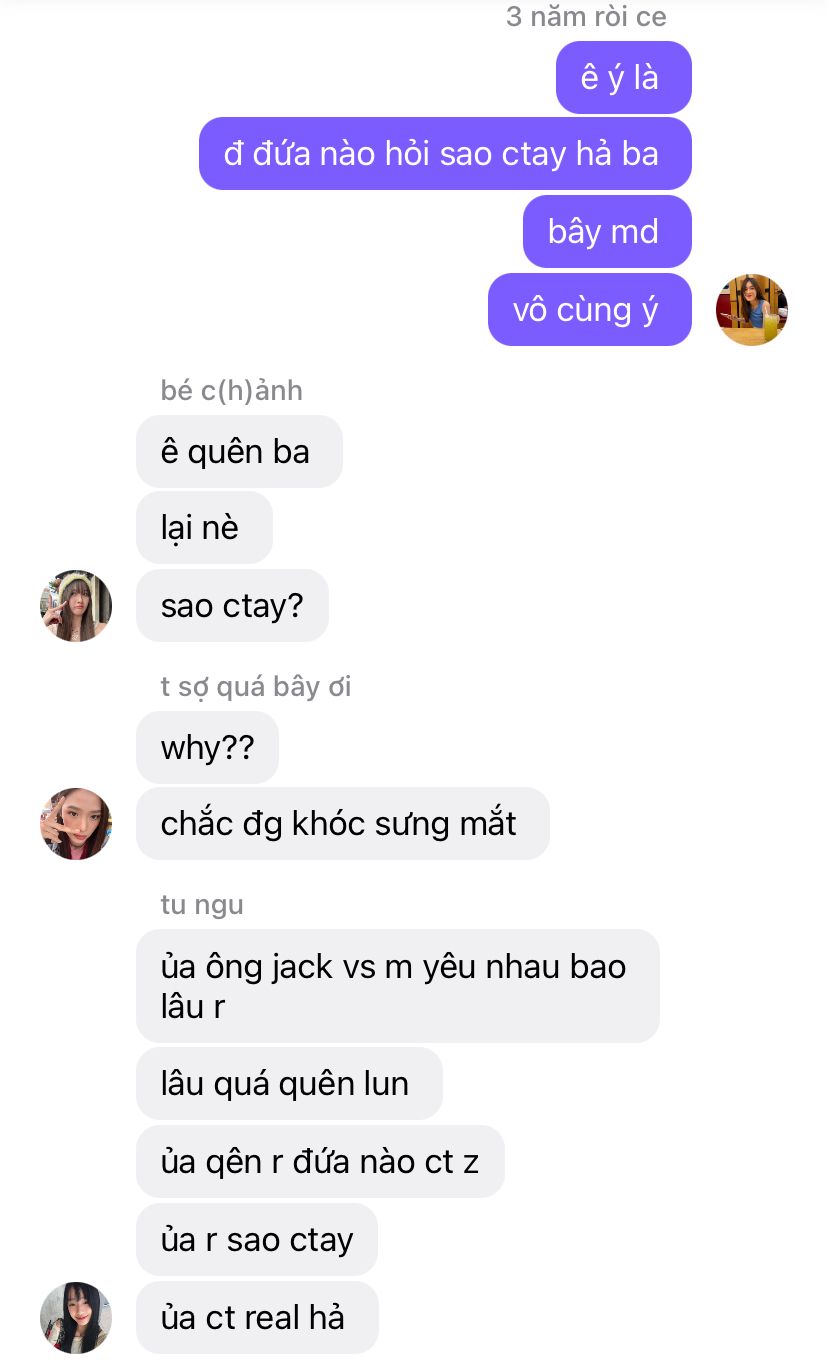This screenshot has width=828, height=1370.
Task: Tap the 'ủa ct real hả' bubble
Action: pyautogui.click(x=257, y=1318)
